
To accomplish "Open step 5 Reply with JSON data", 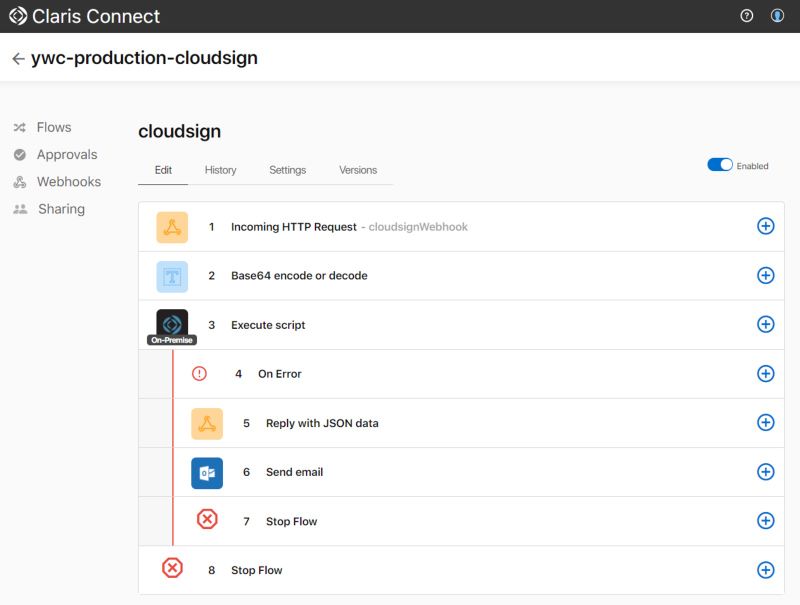I will click(322, 423).
